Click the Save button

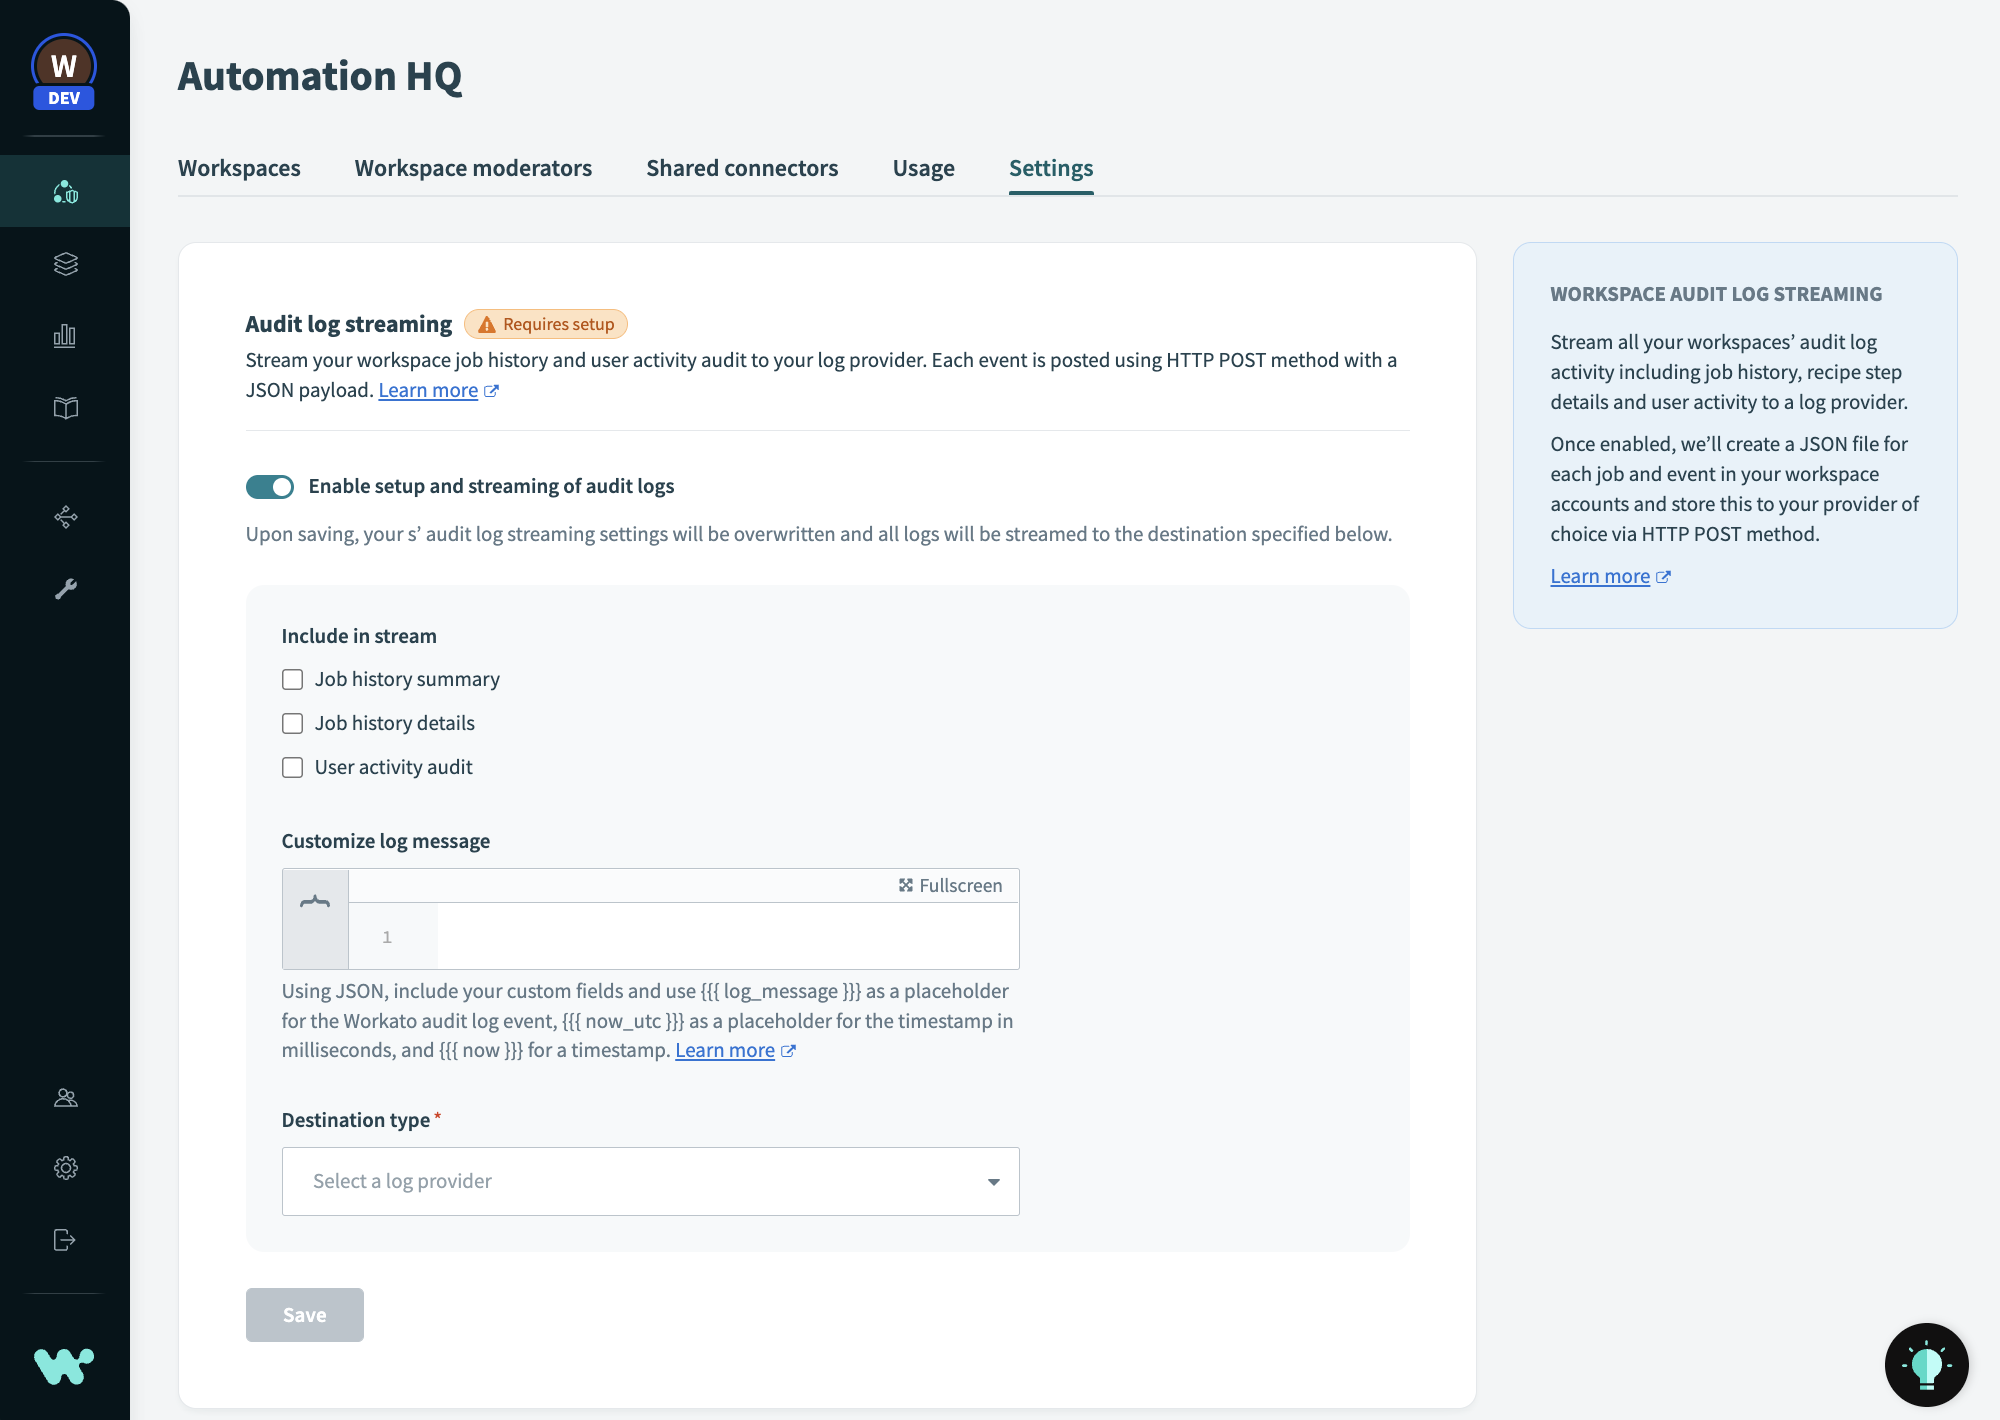point(304,1315)
